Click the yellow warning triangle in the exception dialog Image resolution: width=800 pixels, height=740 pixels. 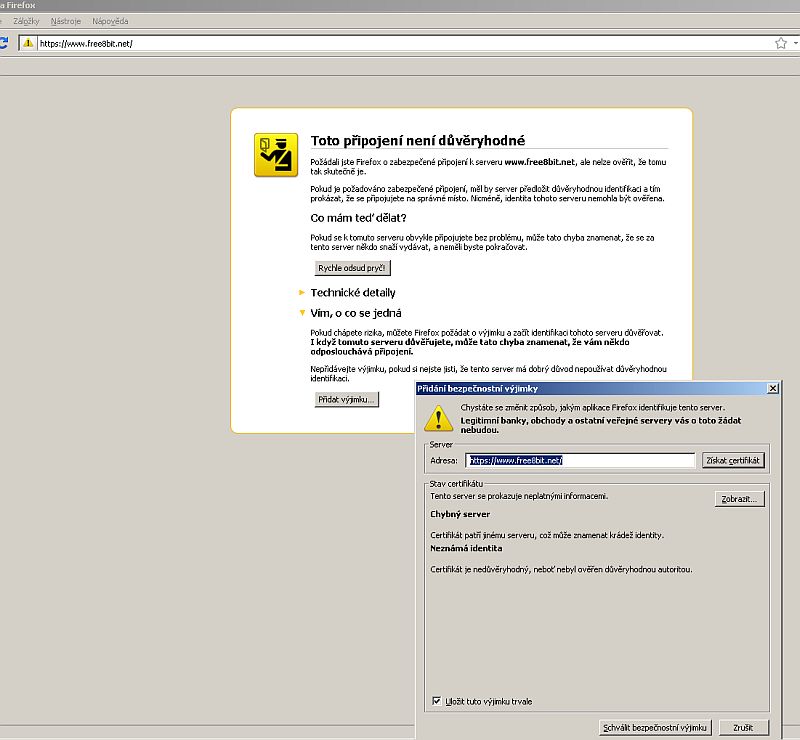[438, 418]
